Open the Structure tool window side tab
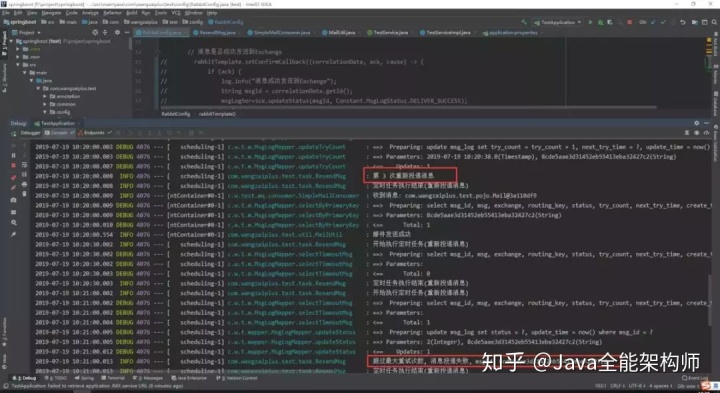Image resolution: width=720 pixels, height=393 pixels. [5, 77]
